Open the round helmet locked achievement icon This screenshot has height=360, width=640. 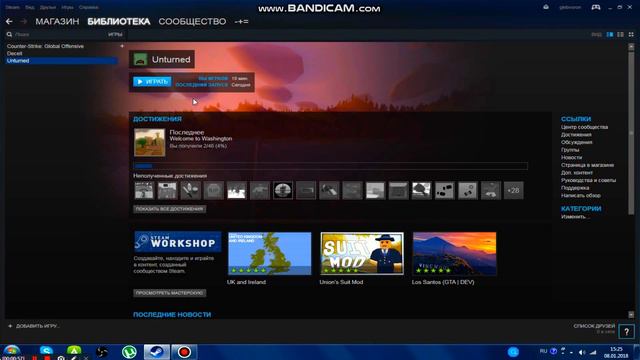tap(282, 191)
